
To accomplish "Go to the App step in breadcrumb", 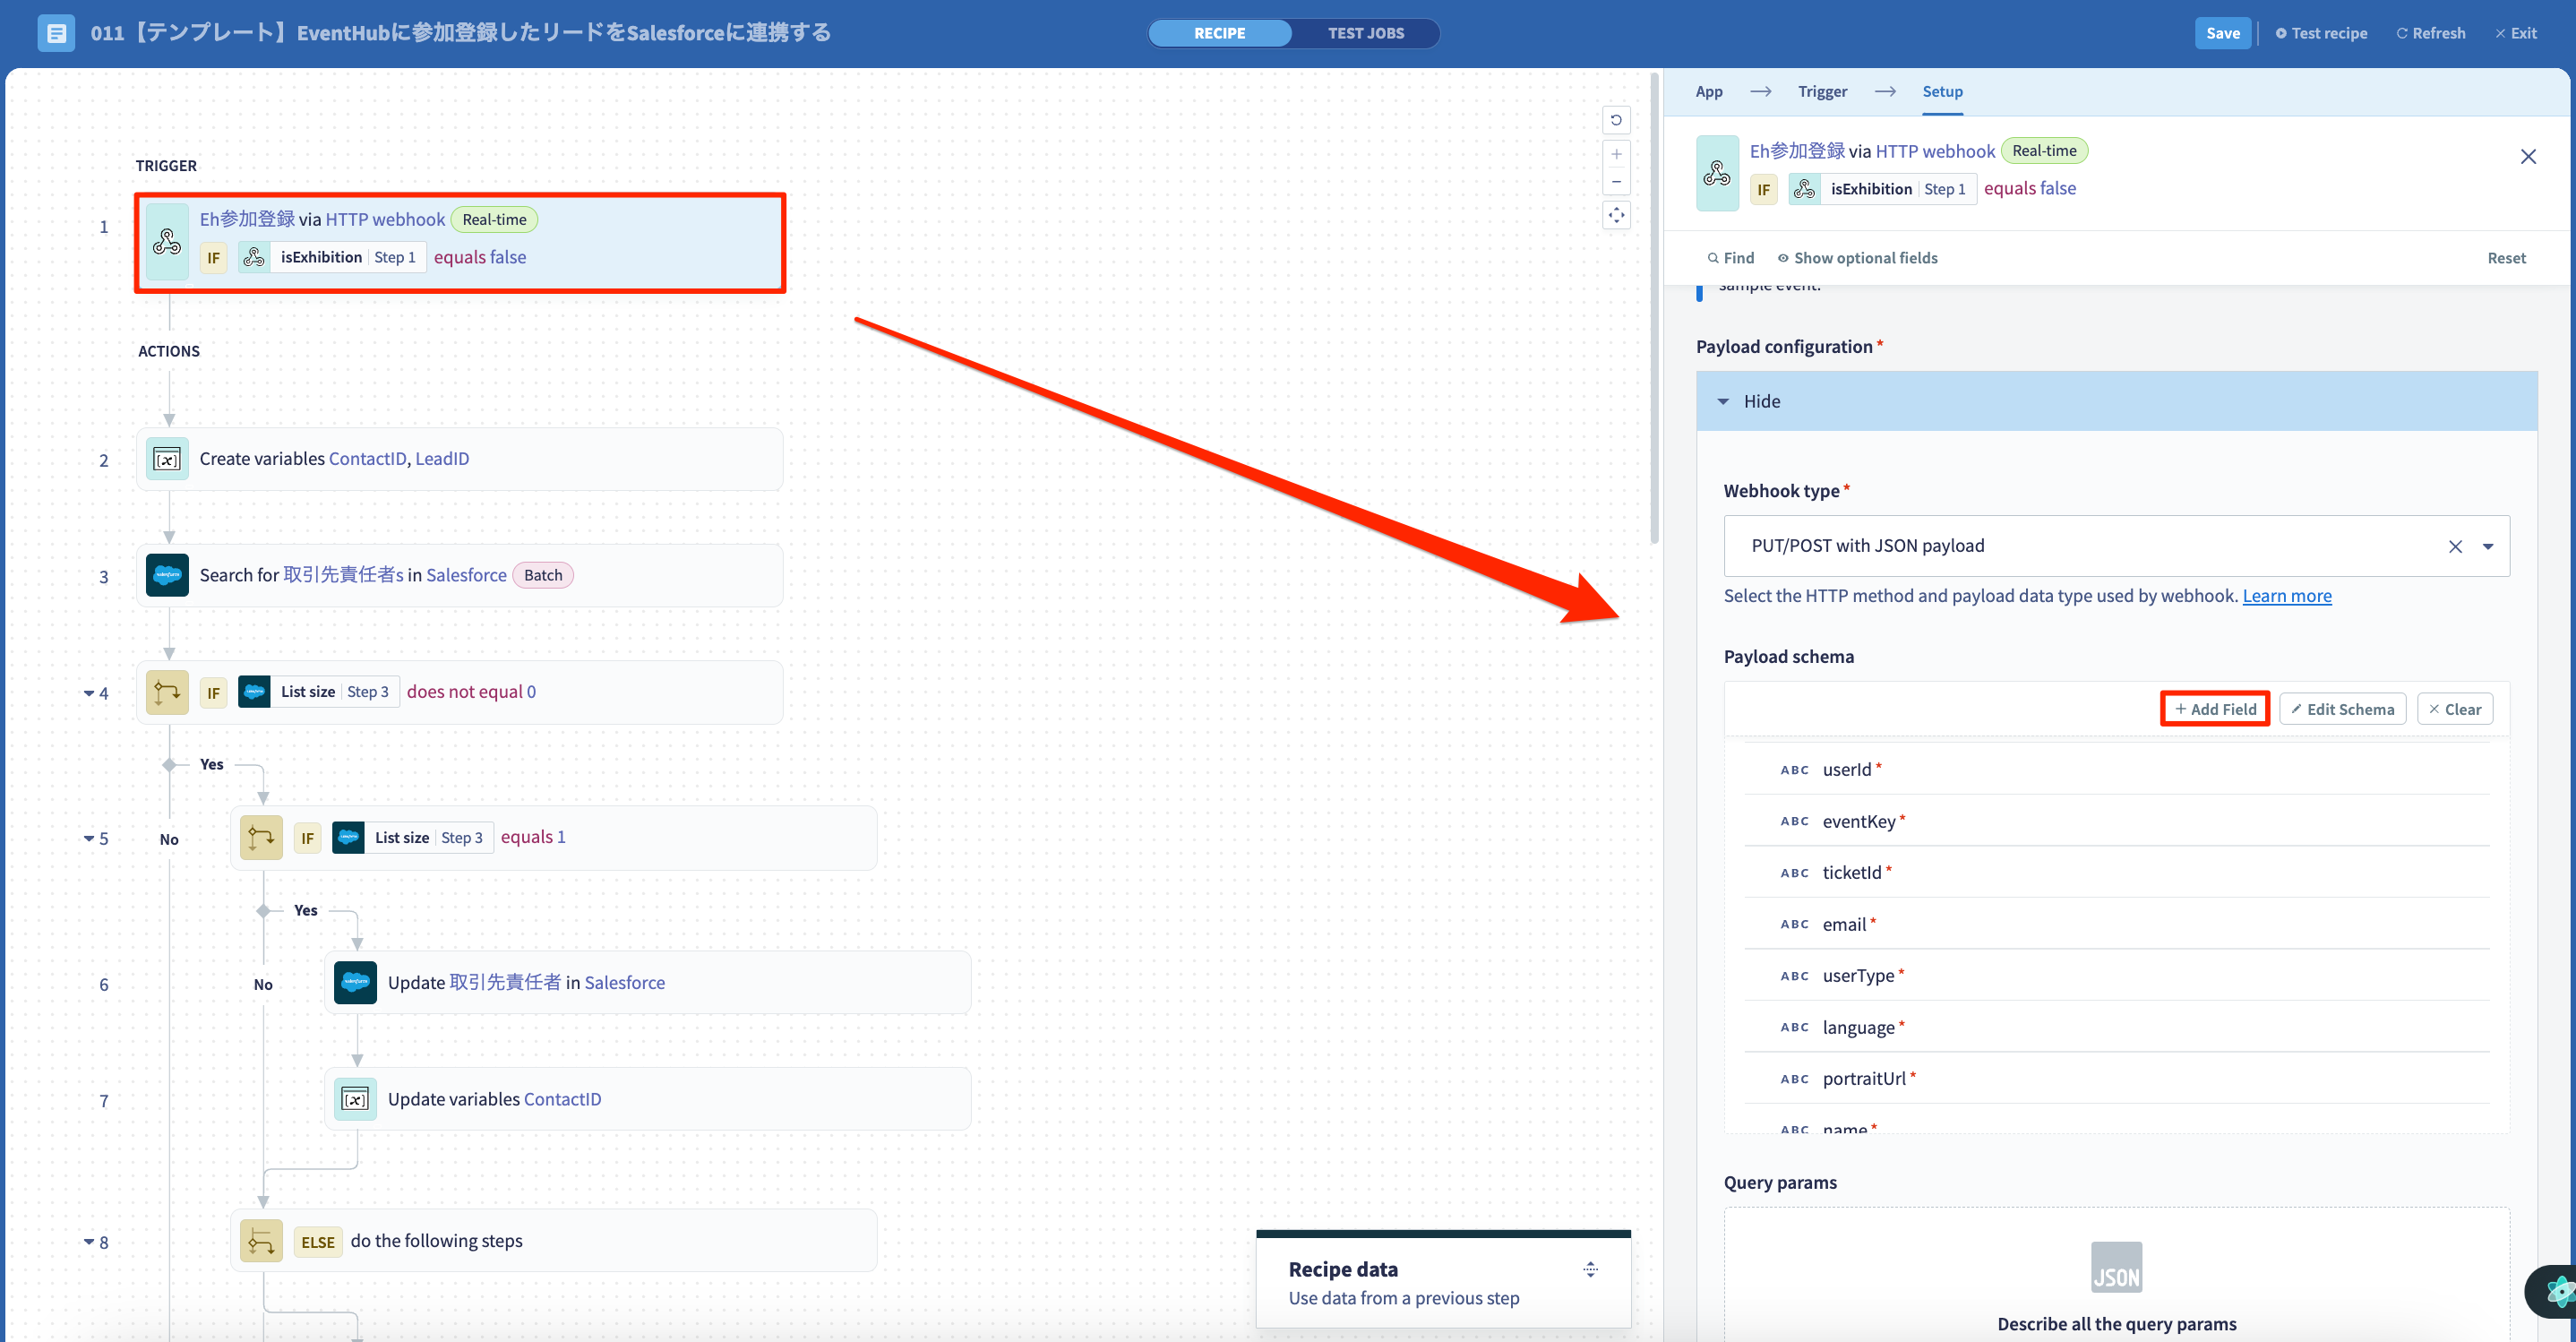I will (1708, 91).
